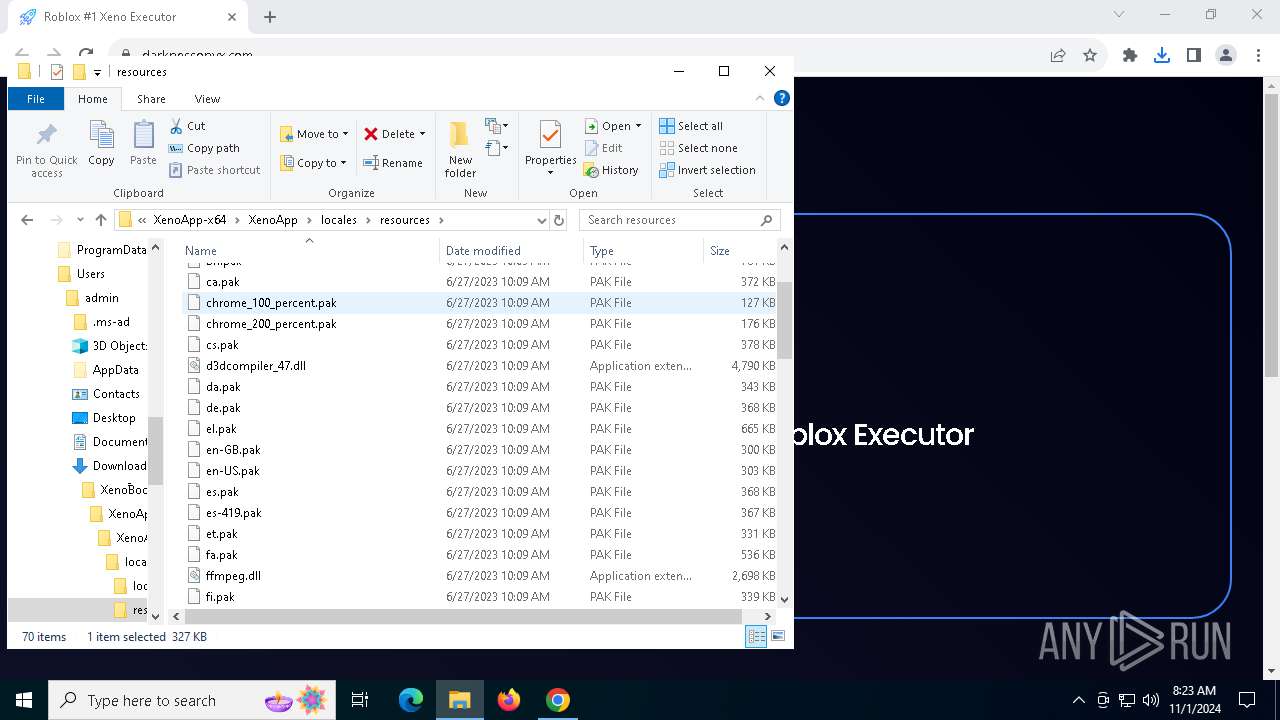Open the File menu
The height and width of the screenshot is (720, 1280).
point(36,99)
